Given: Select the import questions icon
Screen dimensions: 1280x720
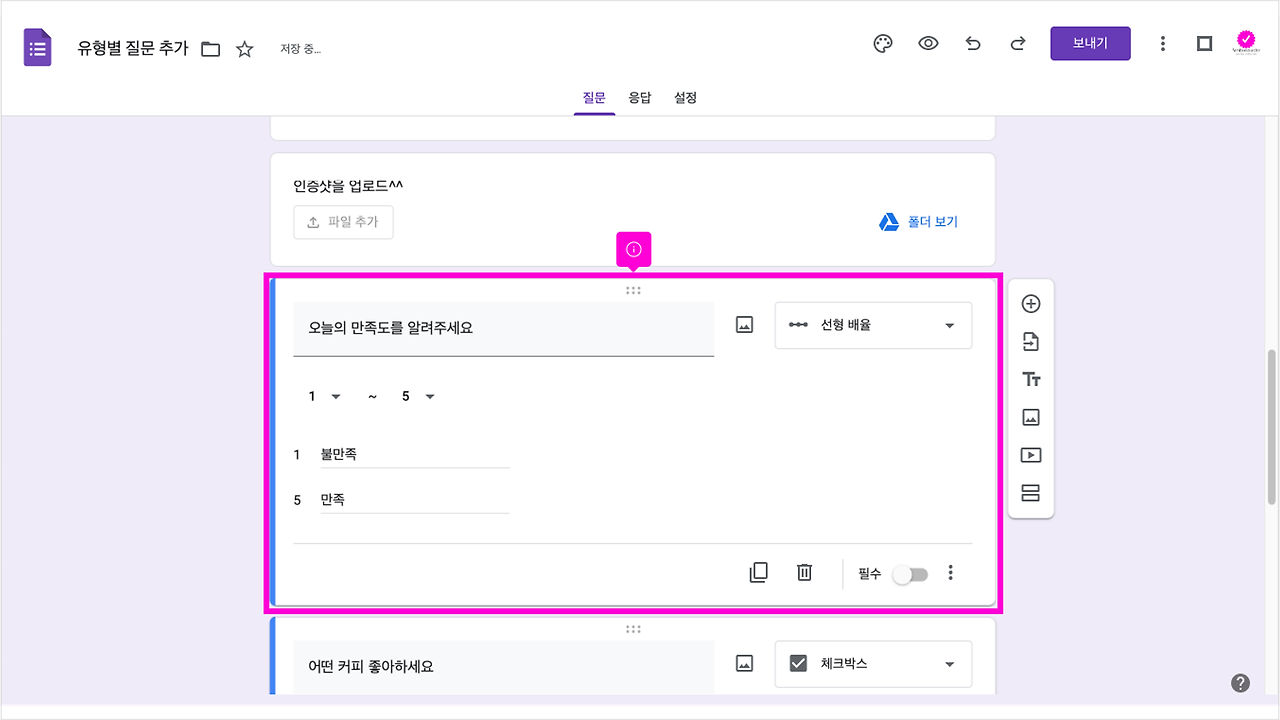Looking at the screenshot, I should [1030, 341].
